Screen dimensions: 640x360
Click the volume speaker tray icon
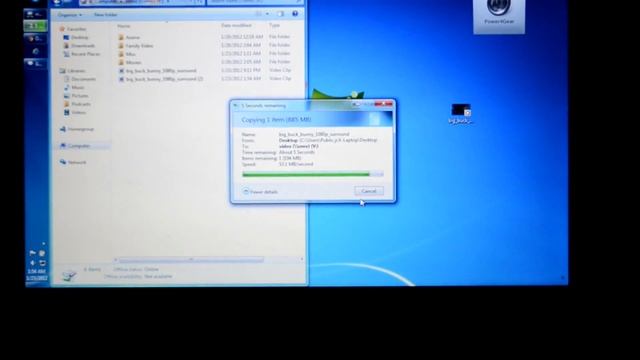click(x=32, y=263)
